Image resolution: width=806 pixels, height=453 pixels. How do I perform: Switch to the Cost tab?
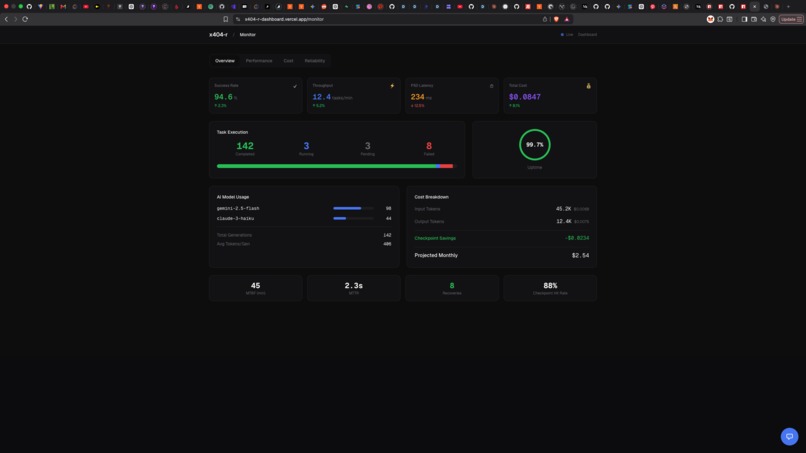288,61
